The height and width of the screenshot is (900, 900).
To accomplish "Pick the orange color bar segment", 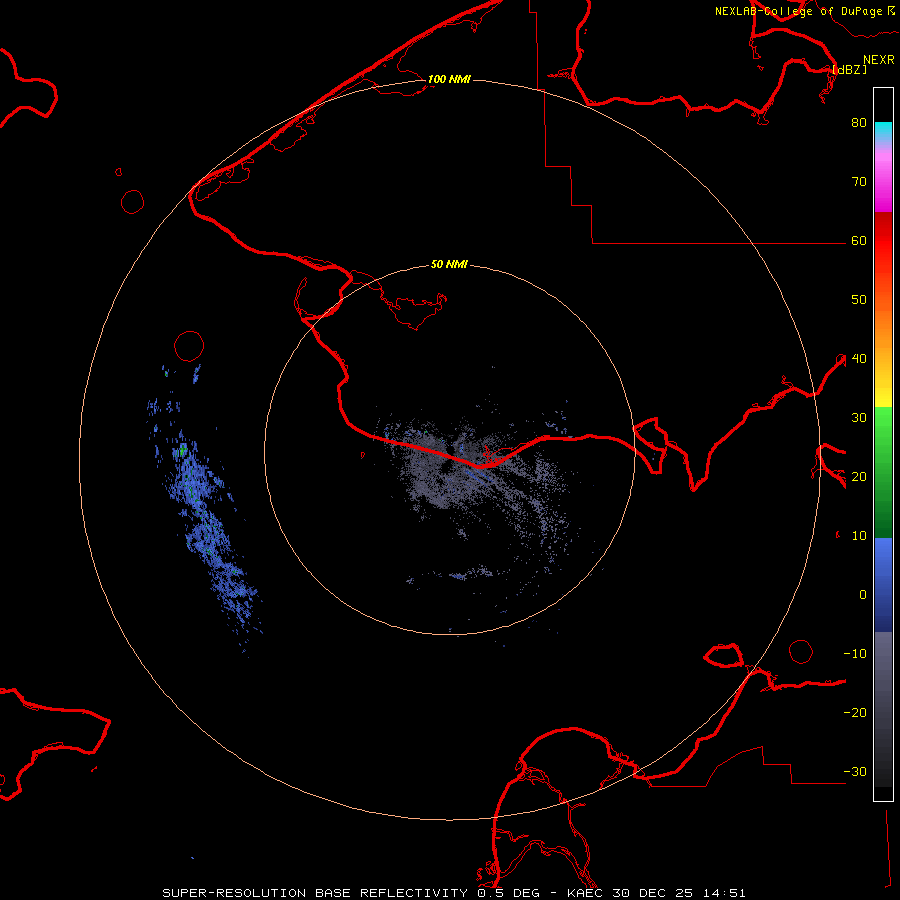I will [x=883, y=327].
